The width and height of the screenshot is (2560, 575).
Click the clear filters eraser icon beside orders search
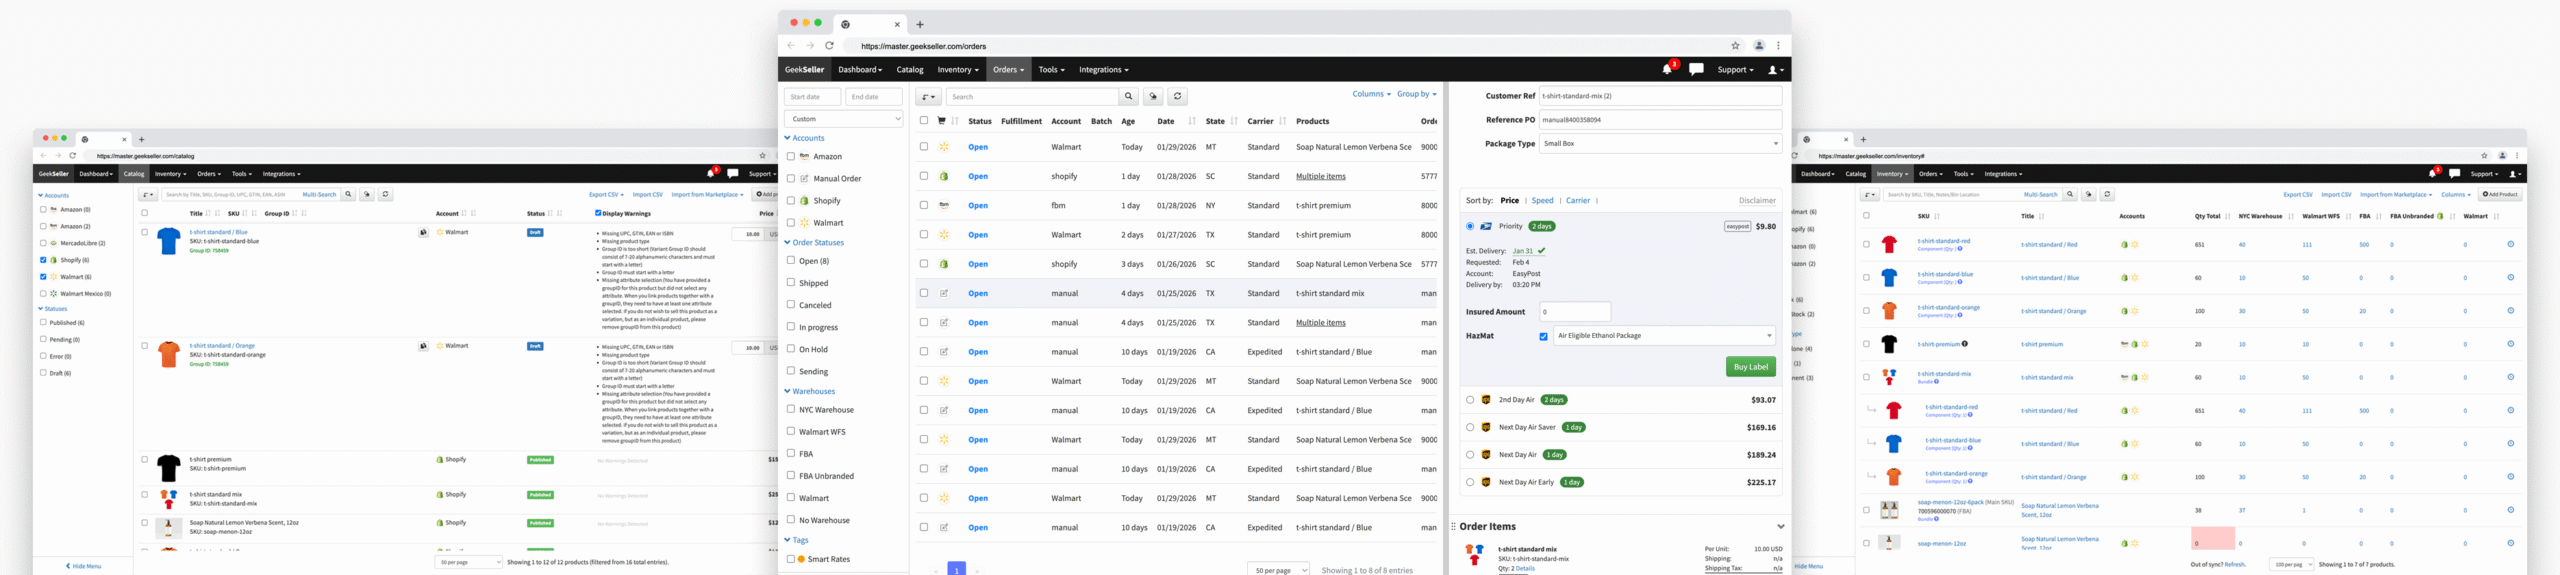point(1153,97)
